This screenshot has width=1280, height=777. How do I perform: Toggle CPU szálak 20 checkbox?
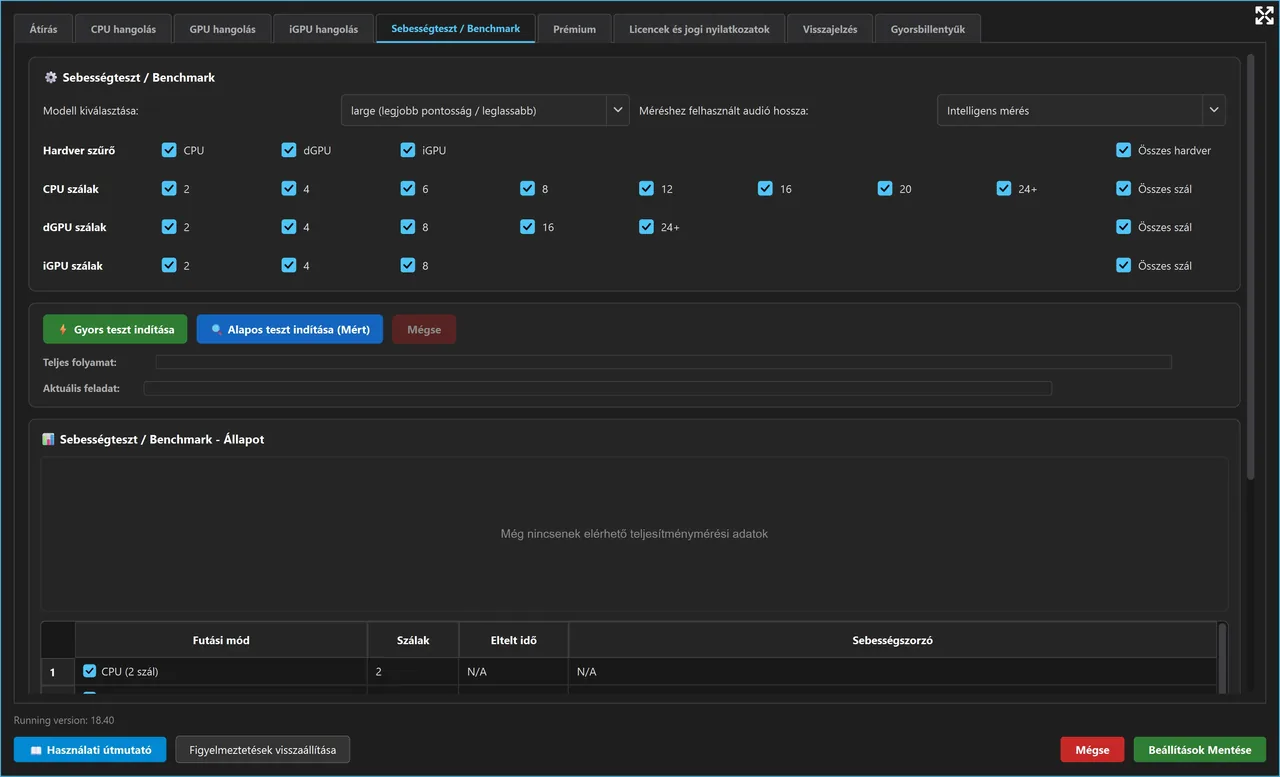[885, 188]
